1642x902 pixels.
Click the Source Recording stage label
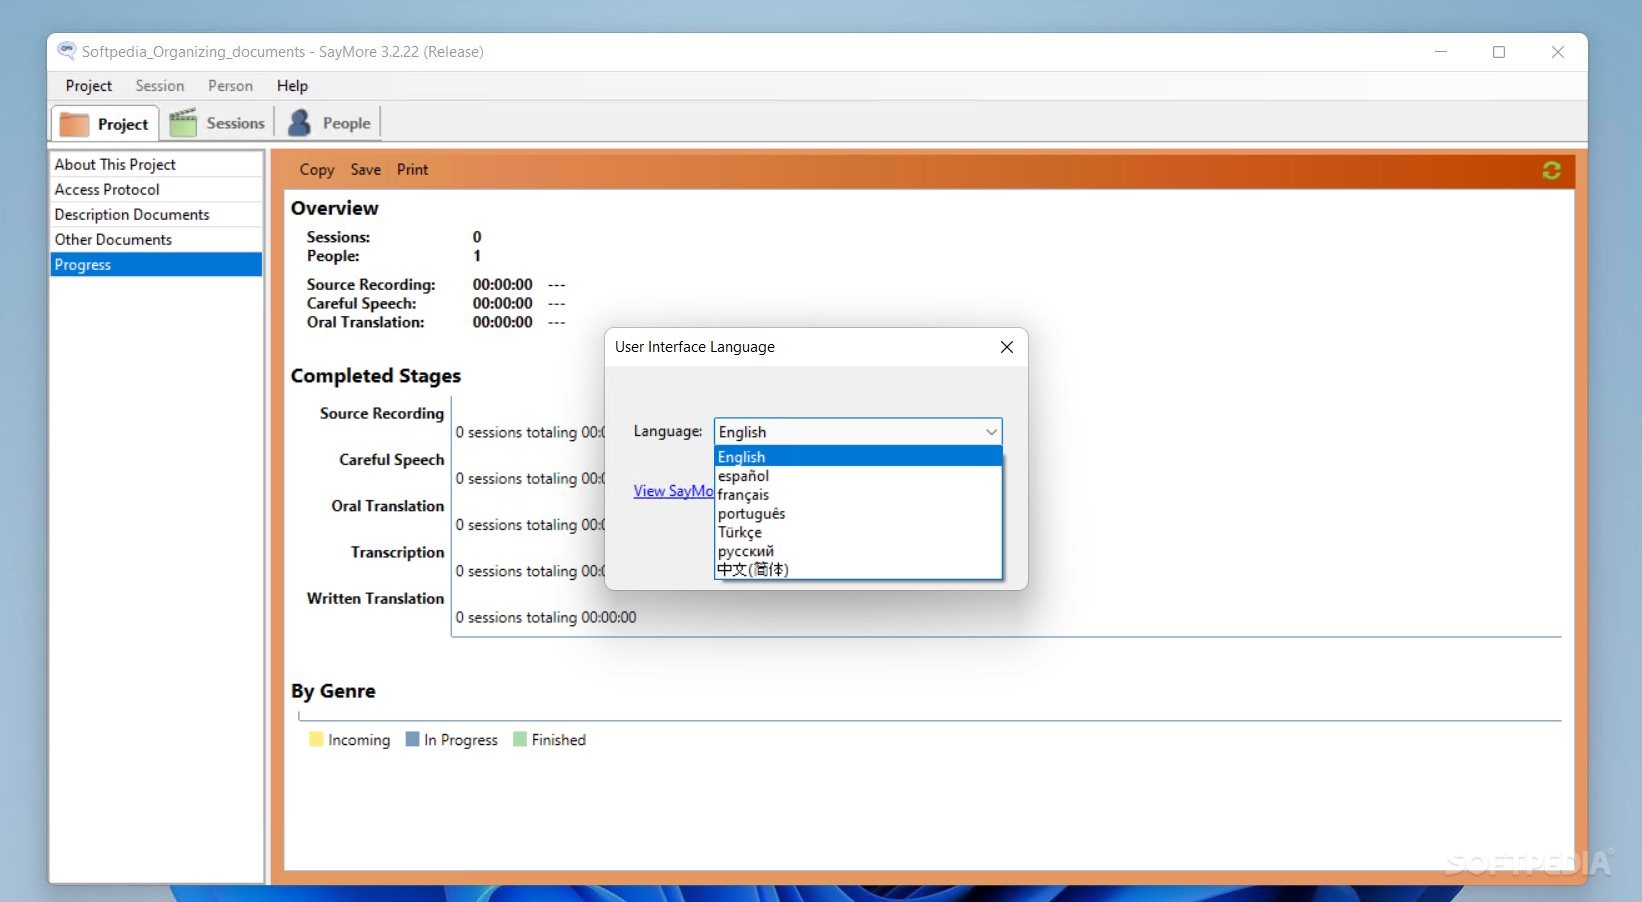click(x=382, y=413)
